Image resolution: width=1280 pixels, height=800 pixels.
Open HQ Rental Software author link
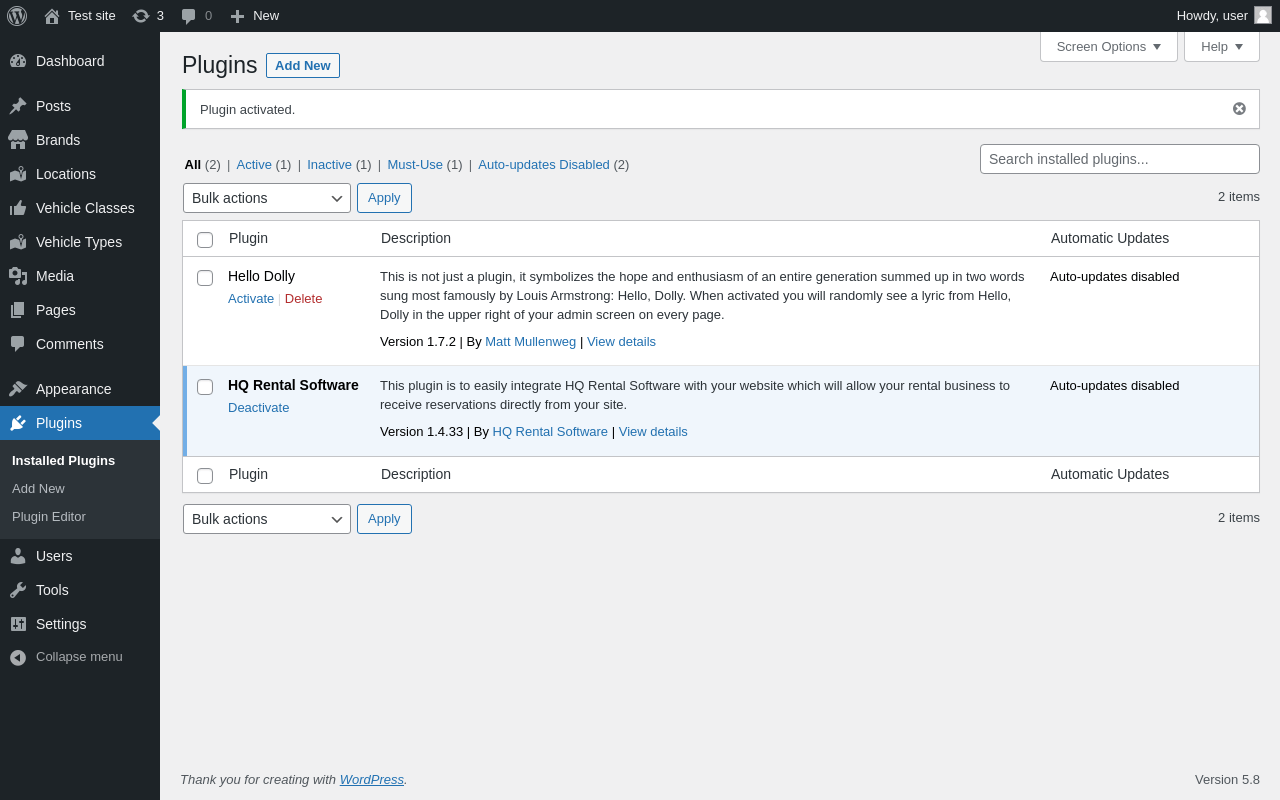[x=550, y=432]
